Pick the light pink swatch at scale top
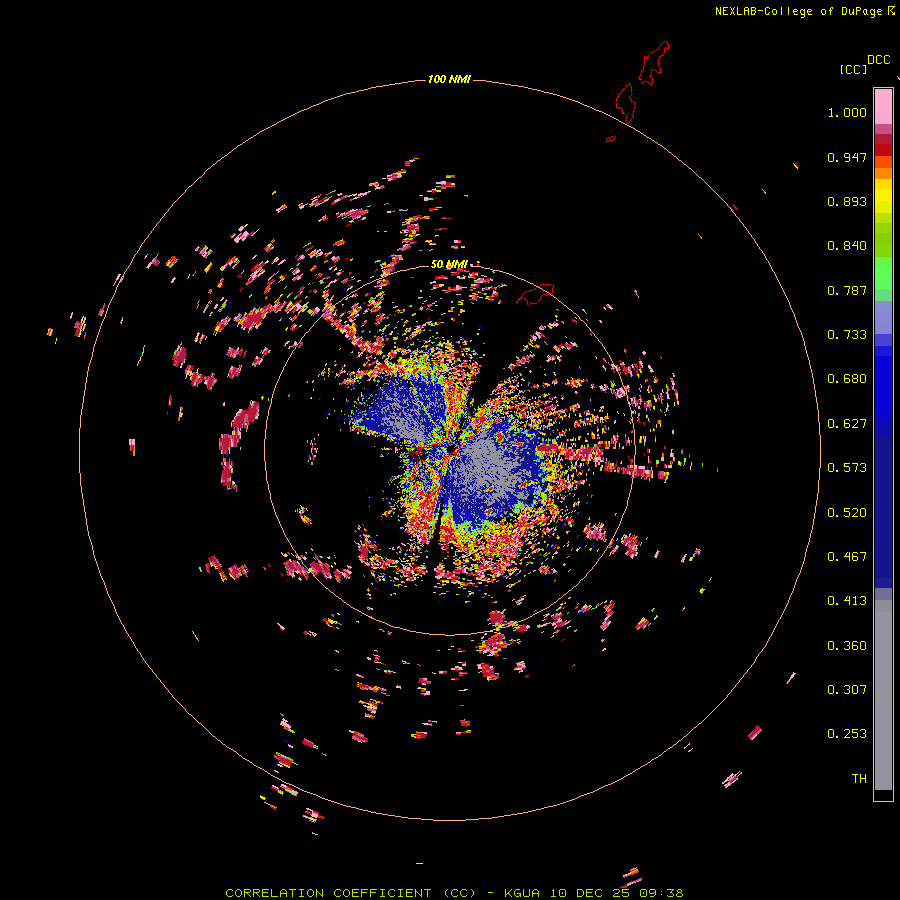Image resolution: width=900 pixels, height=900 pixels. click(x=883, y=106)
